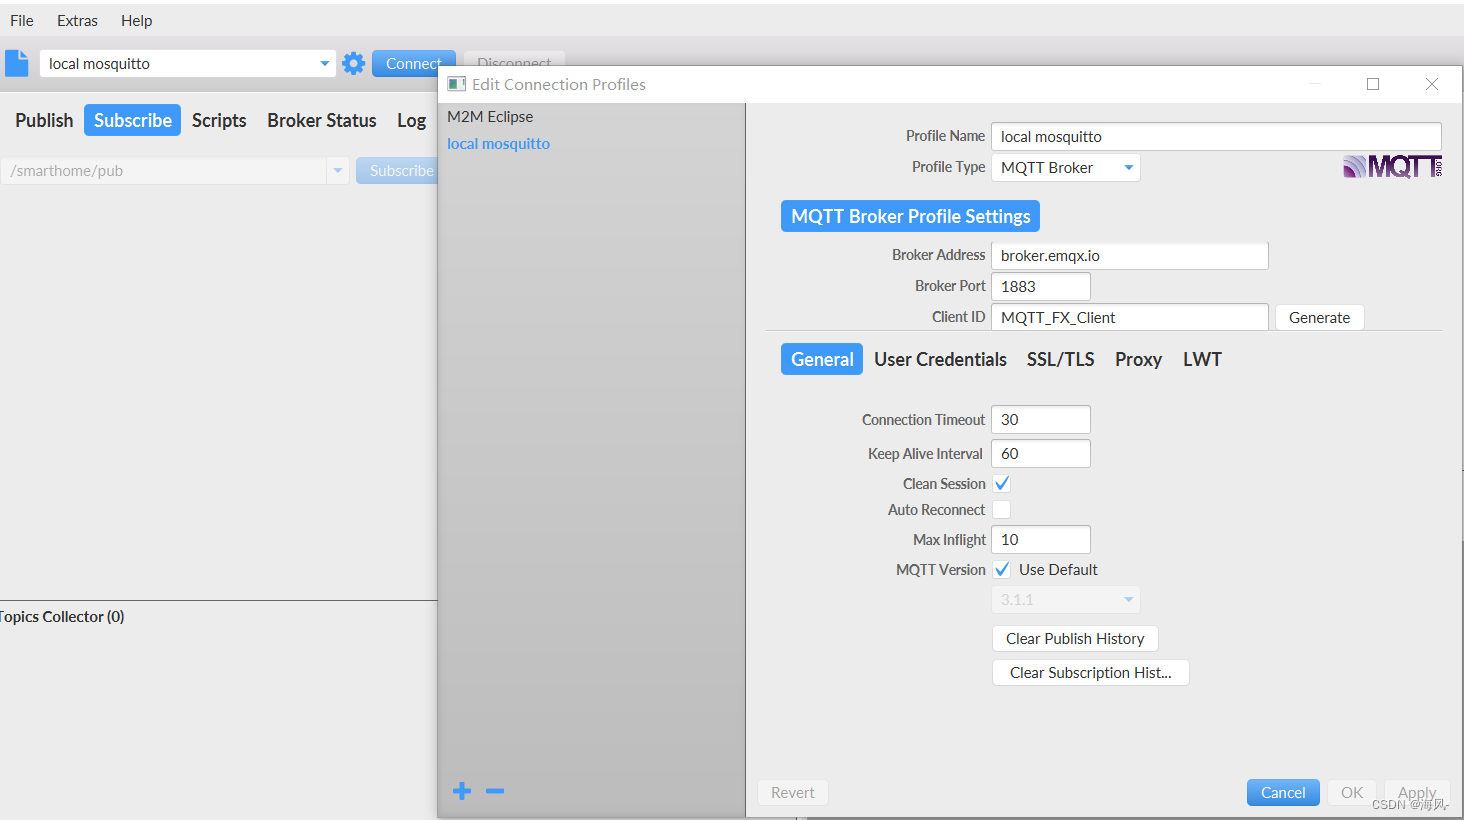Click the Topics Collector (0) label
1464x820 pixels.
click(x=62, y=617)
